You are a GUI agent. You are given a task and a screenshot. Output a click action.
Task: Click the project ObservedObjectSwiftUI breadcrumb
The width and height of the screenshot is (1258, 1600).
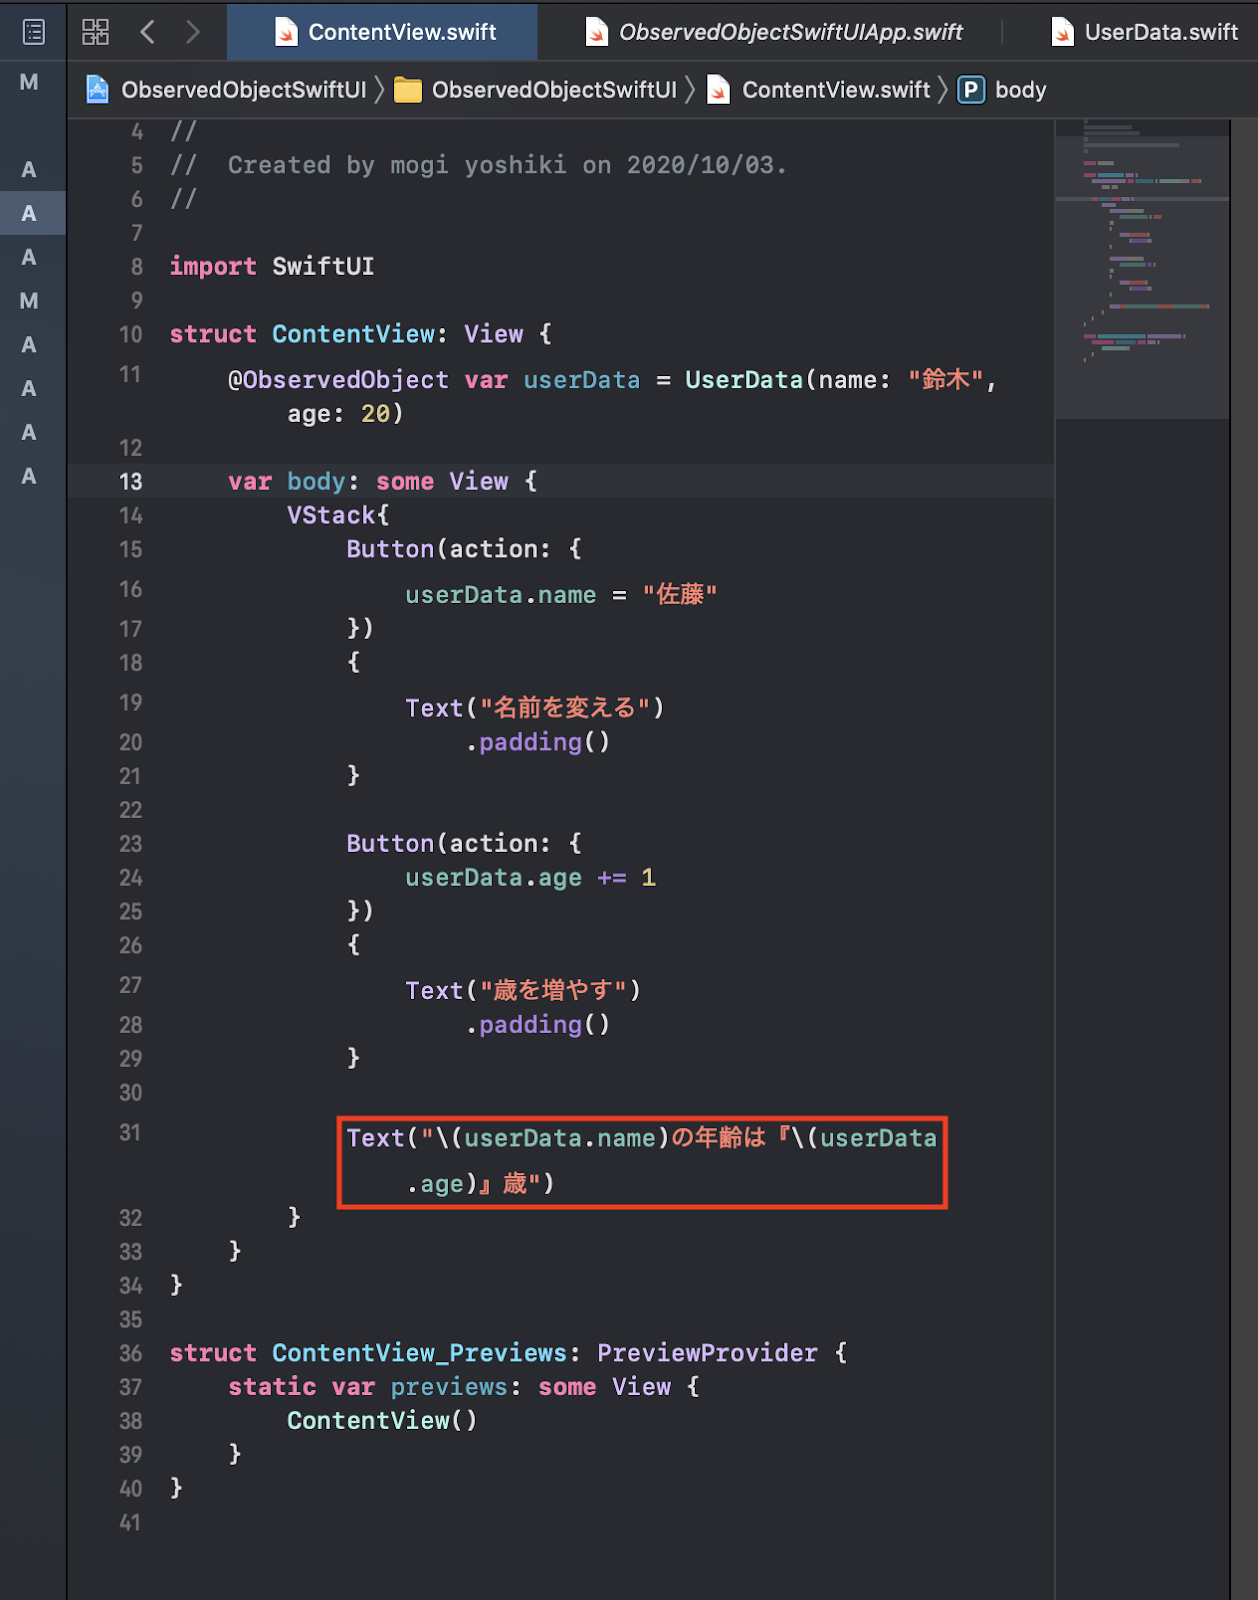(243, 90)
